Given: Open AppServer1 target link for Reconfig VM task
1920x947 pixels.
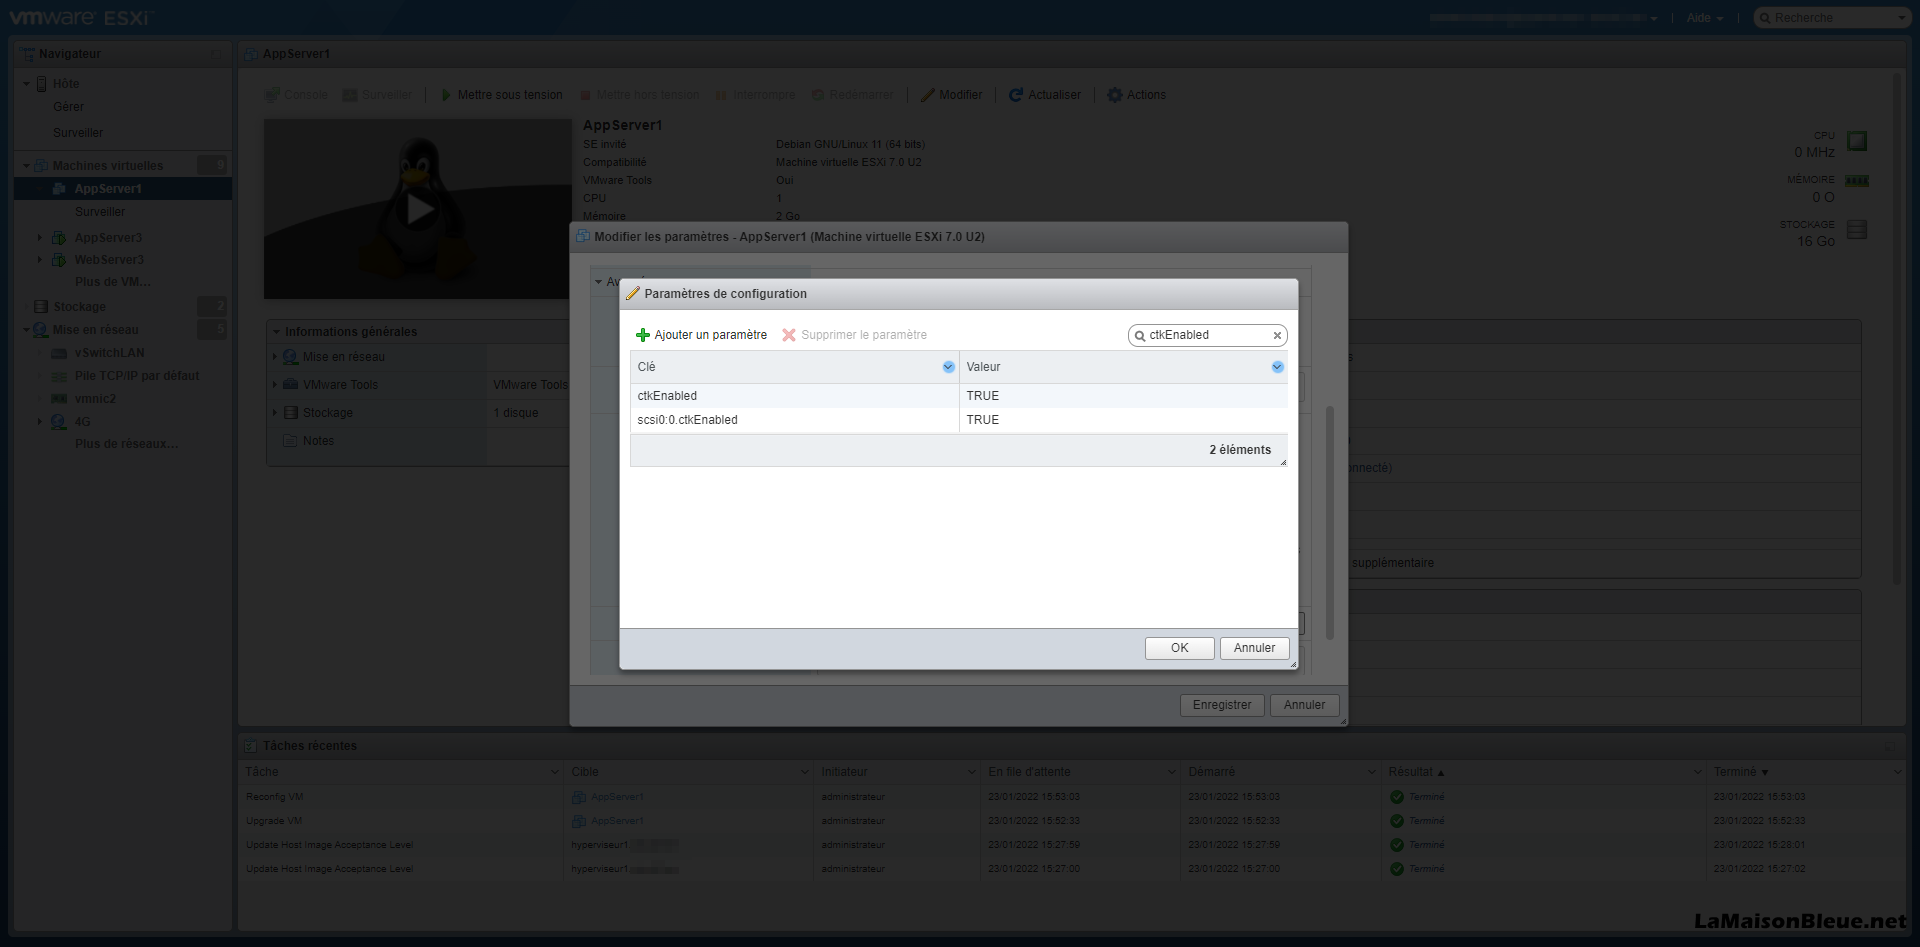Looking at the screenshot, I should coord(617,797).
